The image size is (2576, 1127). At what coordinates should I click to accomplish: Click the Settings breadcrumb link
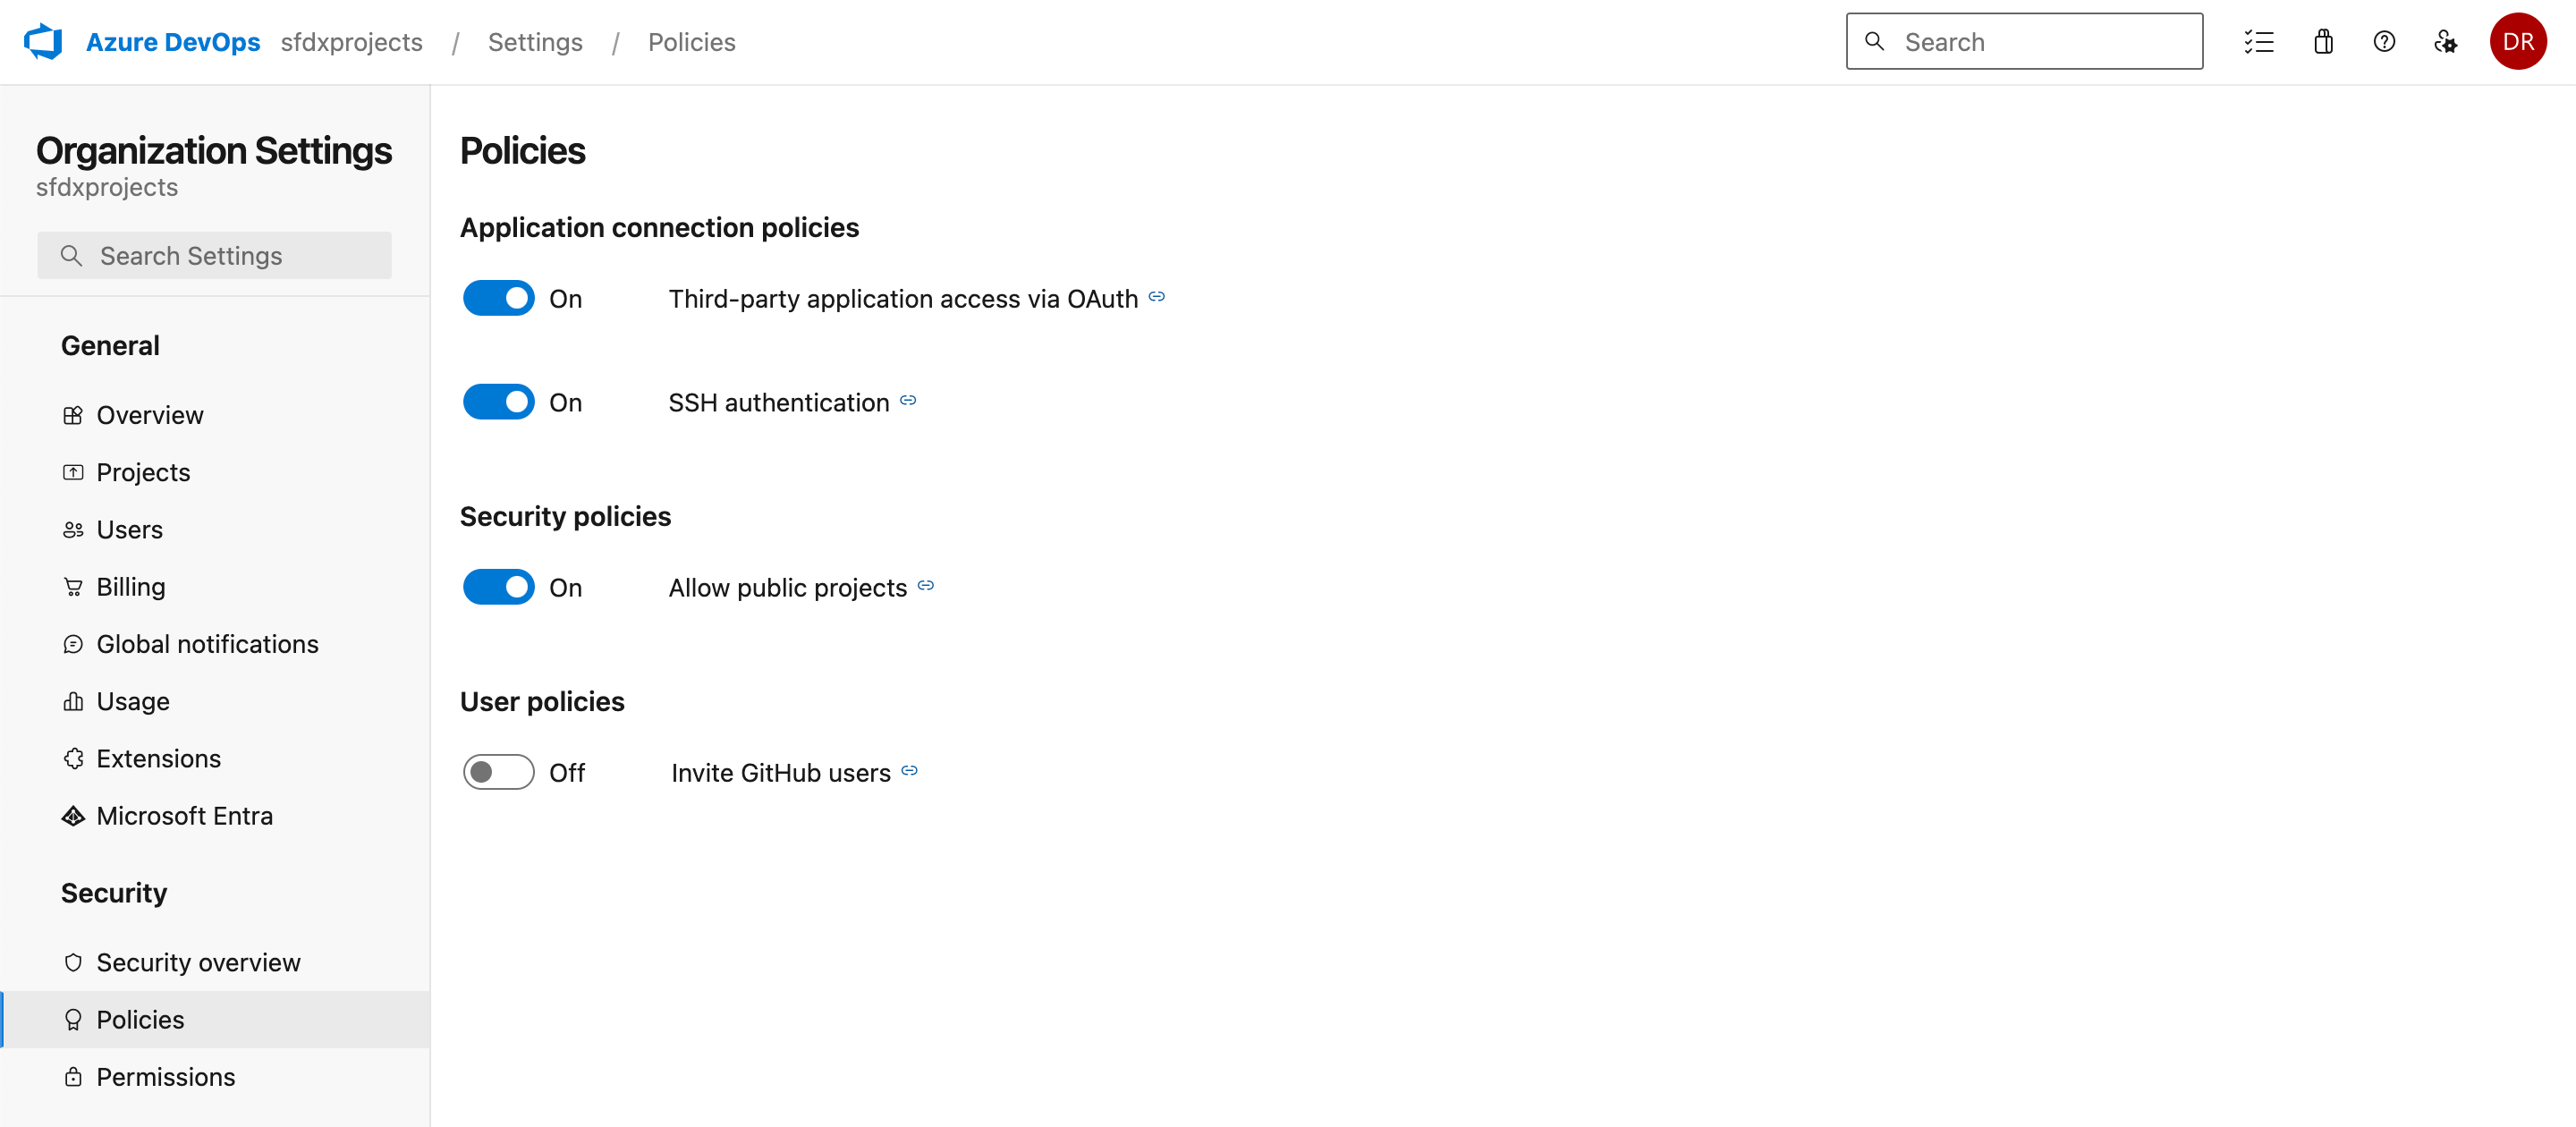coord(535,42)
